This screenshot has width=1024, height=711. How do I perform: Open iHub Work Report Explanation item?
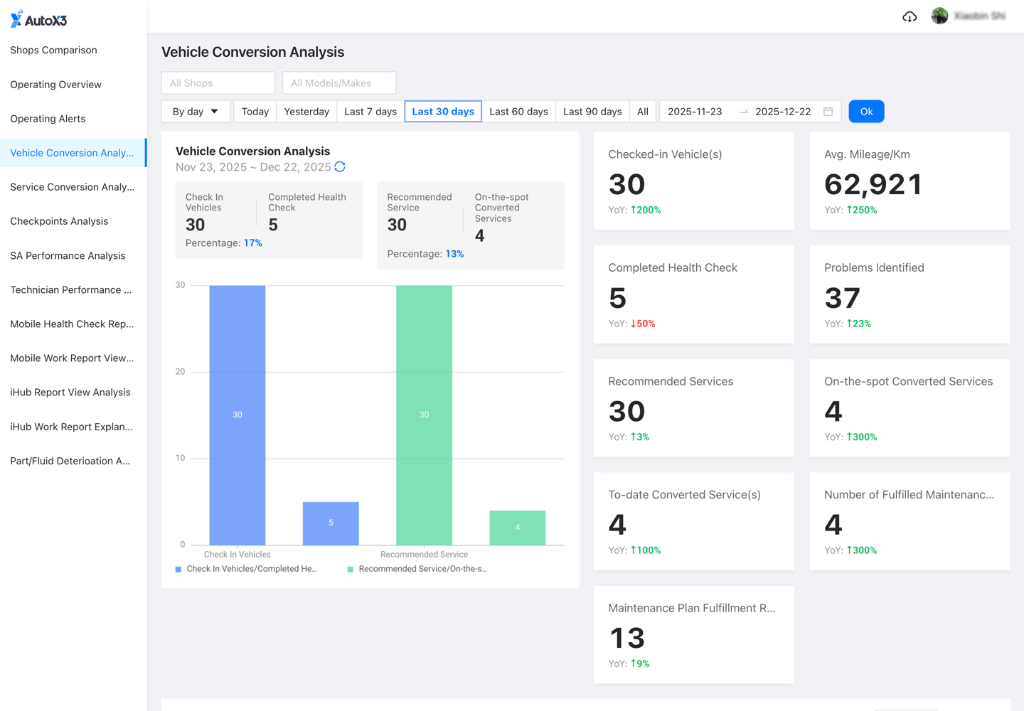pos(73,426)
